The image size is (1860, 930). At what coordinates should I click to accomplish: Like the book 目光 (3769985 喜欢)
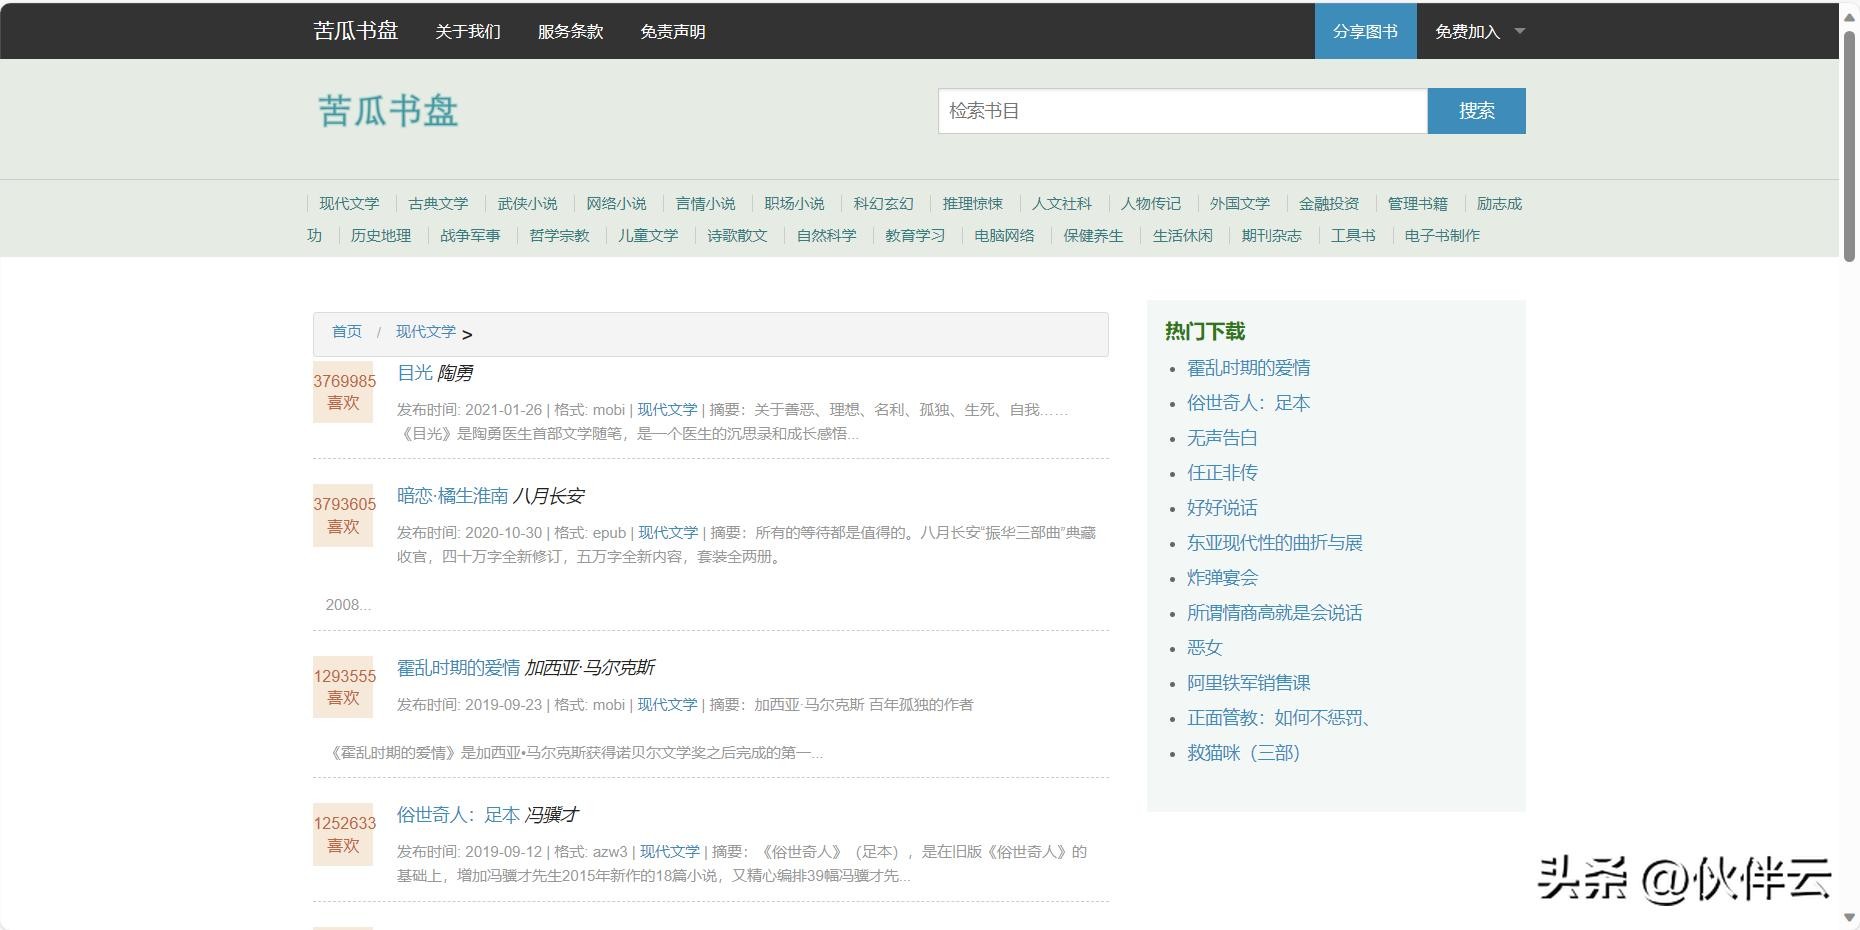(343, 392)
